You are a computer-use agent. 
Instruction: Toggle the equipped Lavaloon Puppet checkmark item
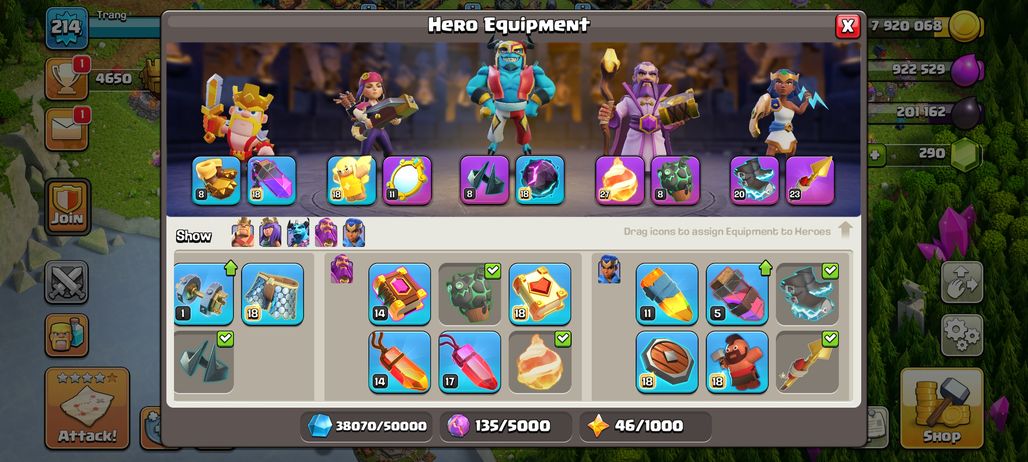pos(469,294)
